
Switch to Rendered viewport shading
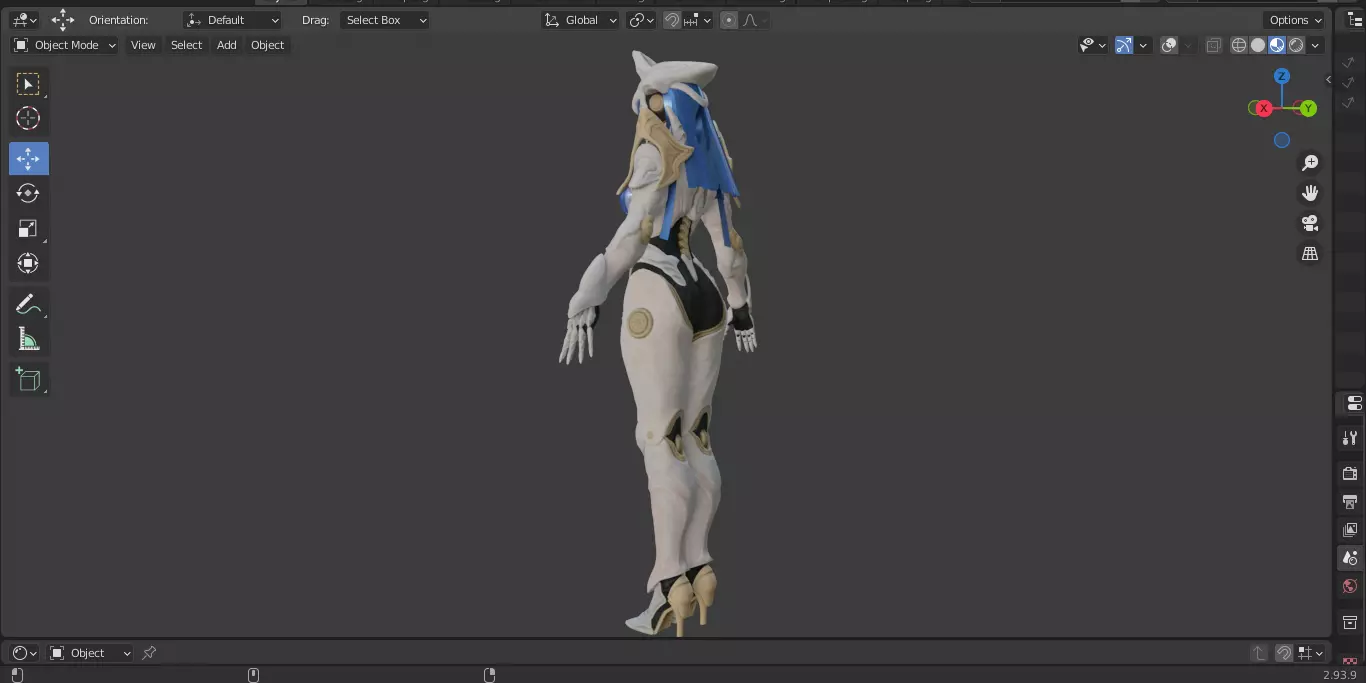1296,45
